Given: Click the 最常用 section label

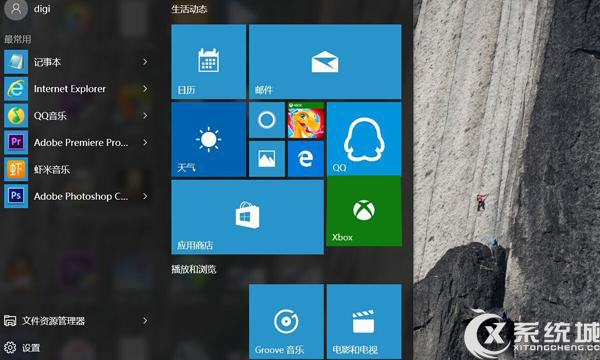Looking at the screenshot, I should [18, 39].
